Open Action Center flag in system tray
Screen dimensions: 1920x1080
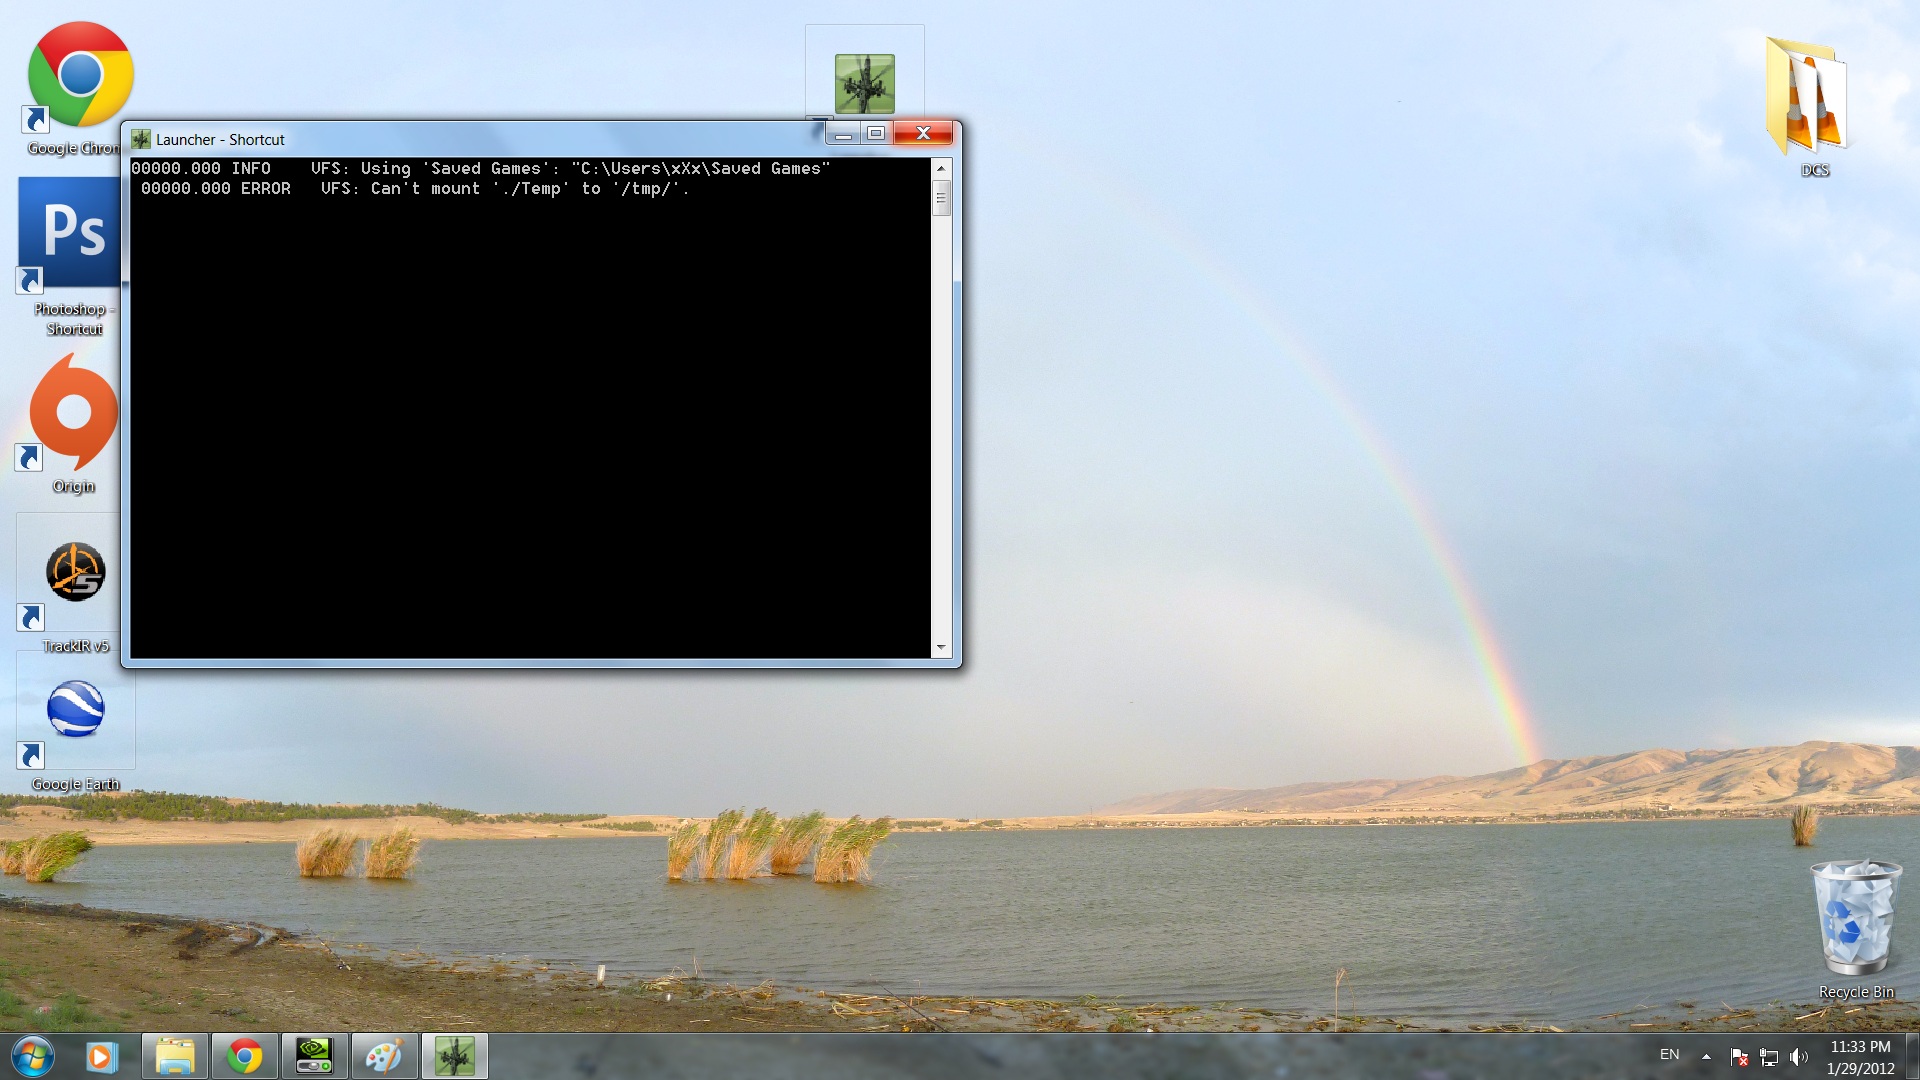[1739, 1057]
